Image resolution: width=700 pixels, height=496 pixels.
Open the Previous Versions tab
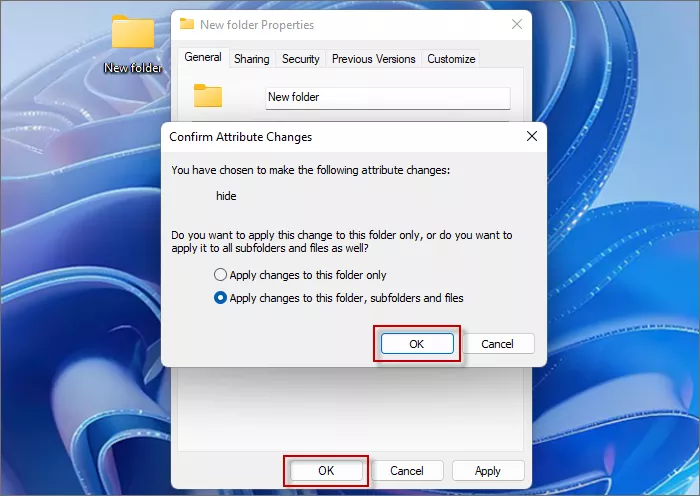[373, 59]
